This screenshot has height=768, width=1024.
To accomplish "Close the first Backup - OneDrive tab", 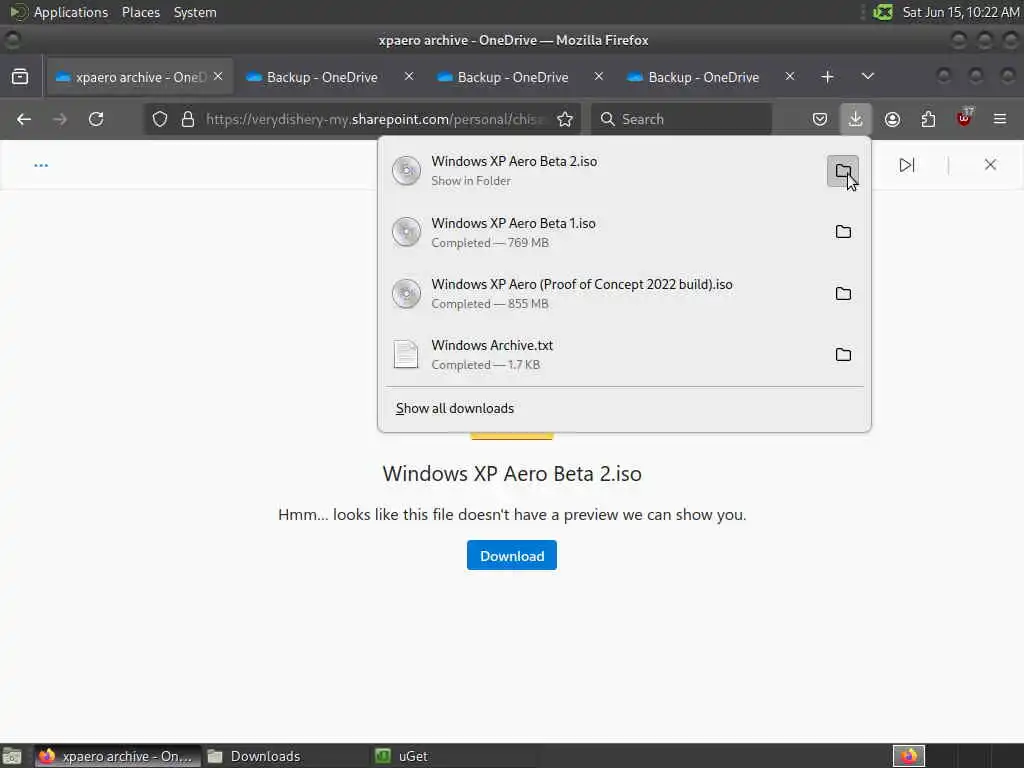I will [x=409, y=76].
